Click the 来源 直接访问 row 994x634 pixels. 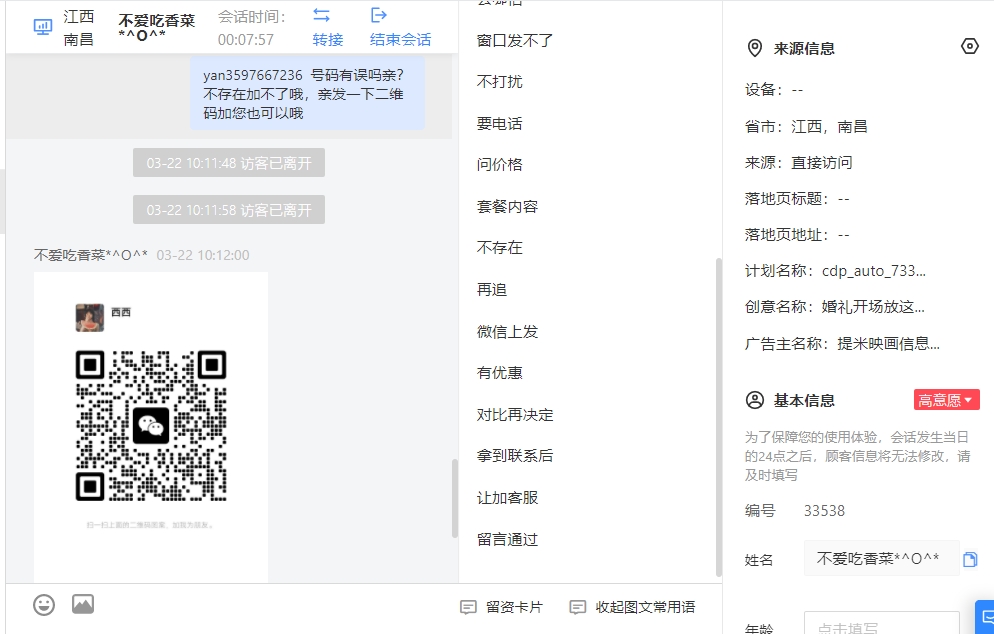(x=798, y=163)
